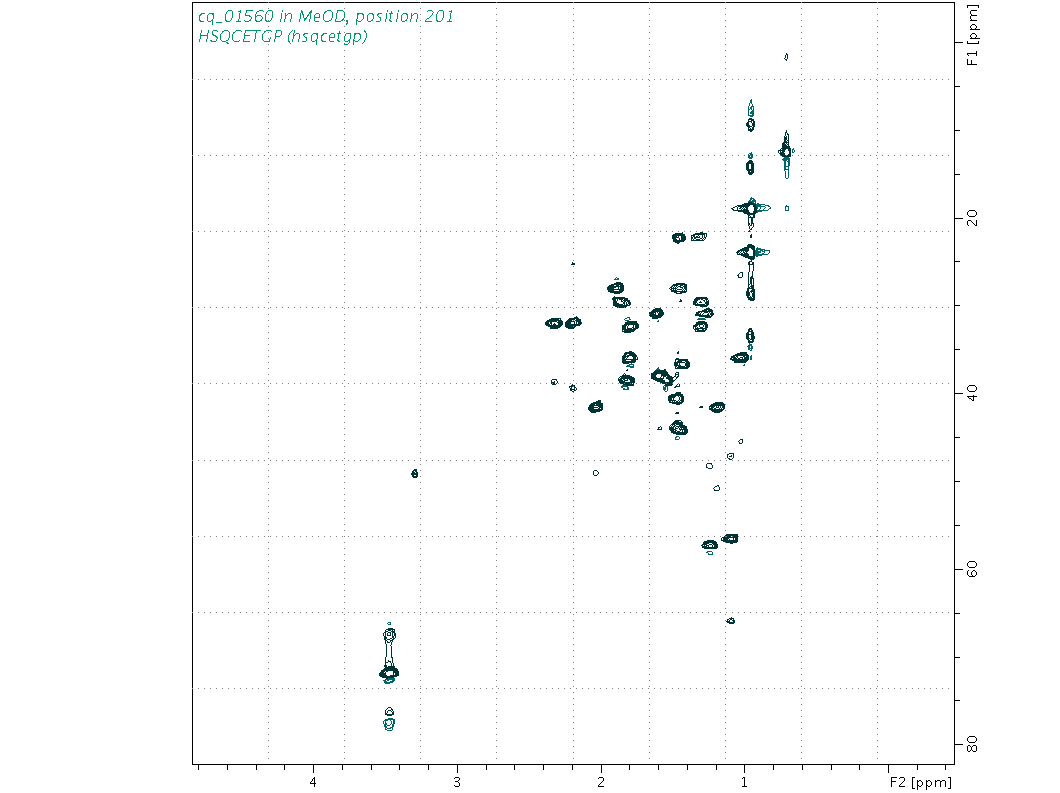Click the '1' tick label on the F2 axis
This screenshot has height=793, width=1060.
[744, 782]
